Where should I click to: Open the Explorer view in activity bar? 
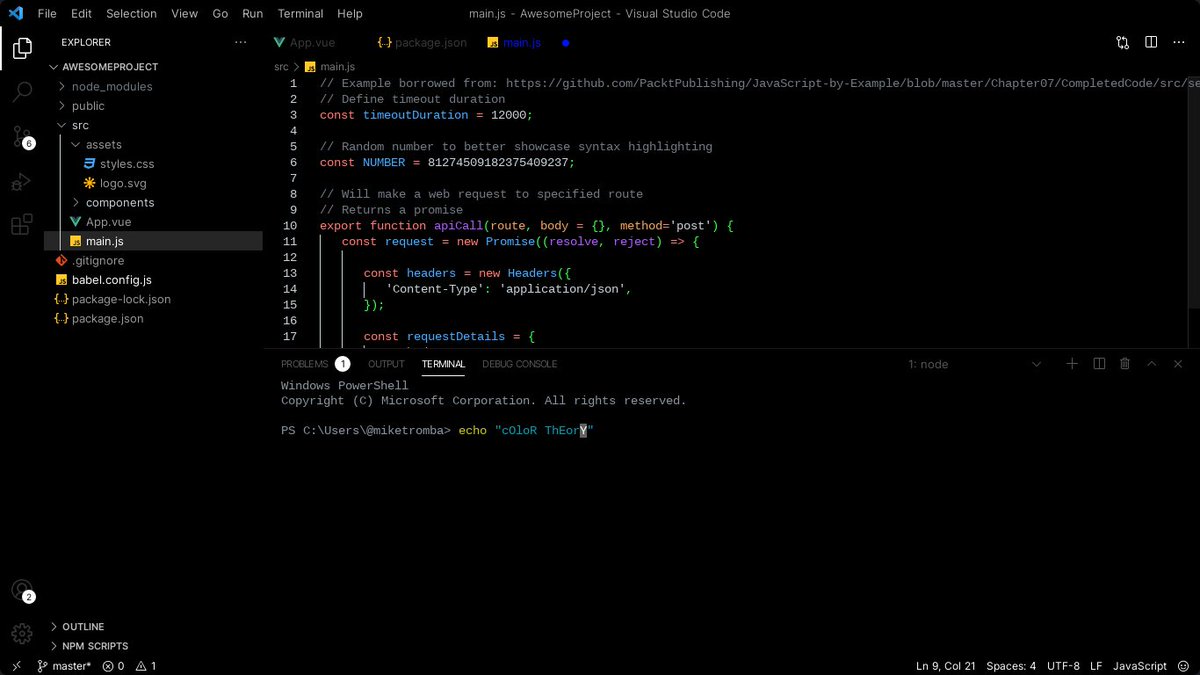(21, 47)
